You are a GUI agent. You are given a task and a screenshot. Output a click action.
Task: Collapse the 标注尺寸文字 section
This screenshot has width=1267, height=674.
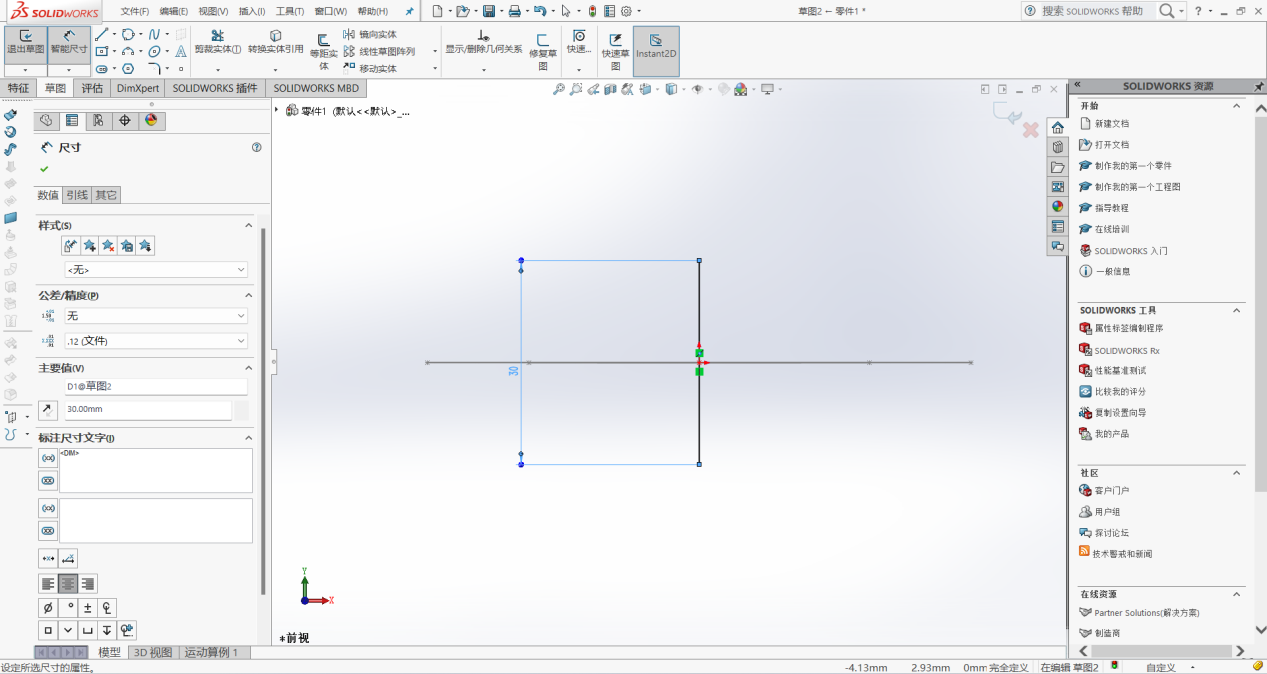pos(249,438)
